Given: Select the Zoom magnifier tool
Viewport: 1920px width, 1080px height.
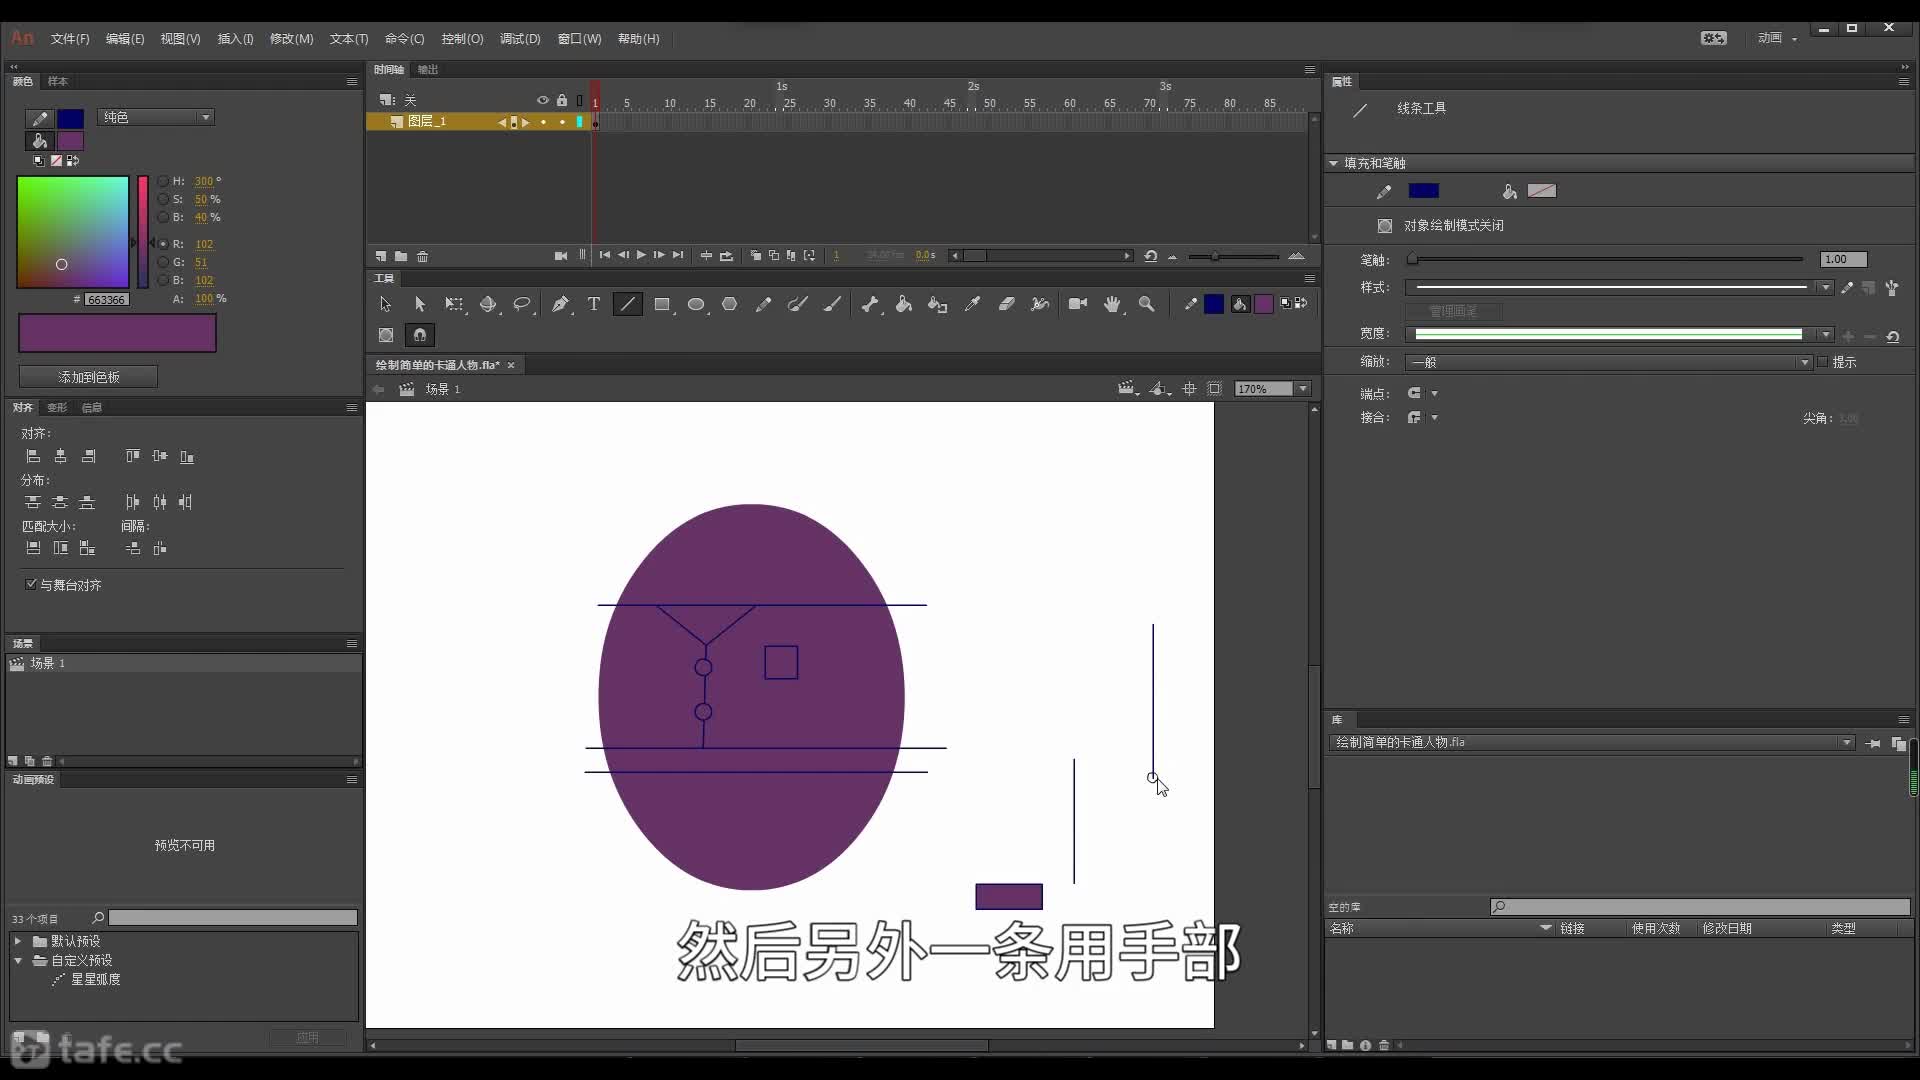Looking at the screenshot, I should point(1147,304).
